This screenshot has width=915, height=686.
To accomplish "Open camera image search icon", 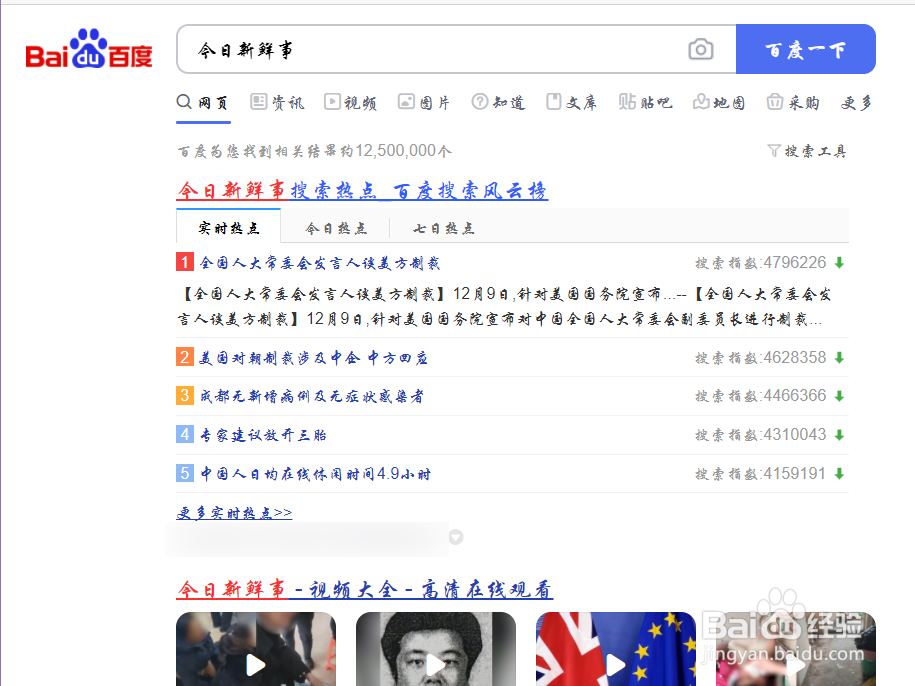I will coord(700,50).
